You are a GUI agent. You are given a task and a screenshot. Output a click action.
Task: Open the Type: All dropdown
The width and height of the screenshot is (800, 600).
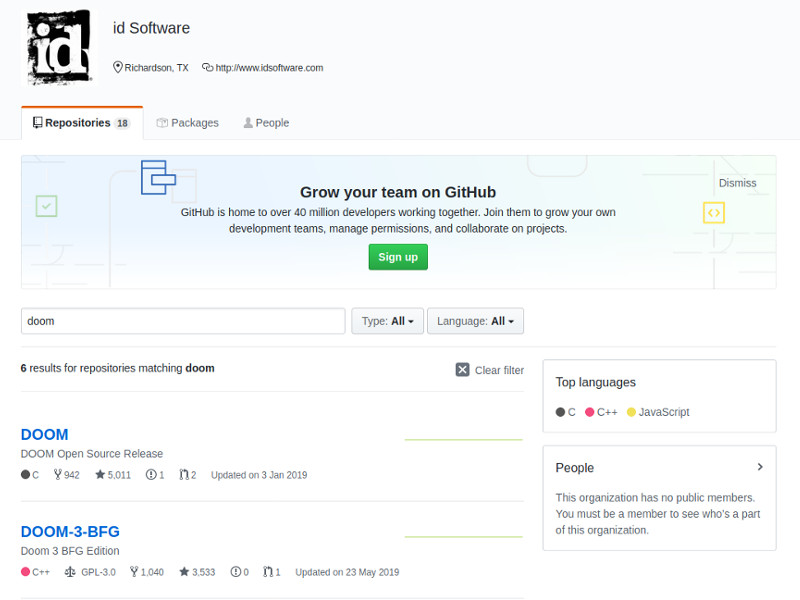pos(387,321)
